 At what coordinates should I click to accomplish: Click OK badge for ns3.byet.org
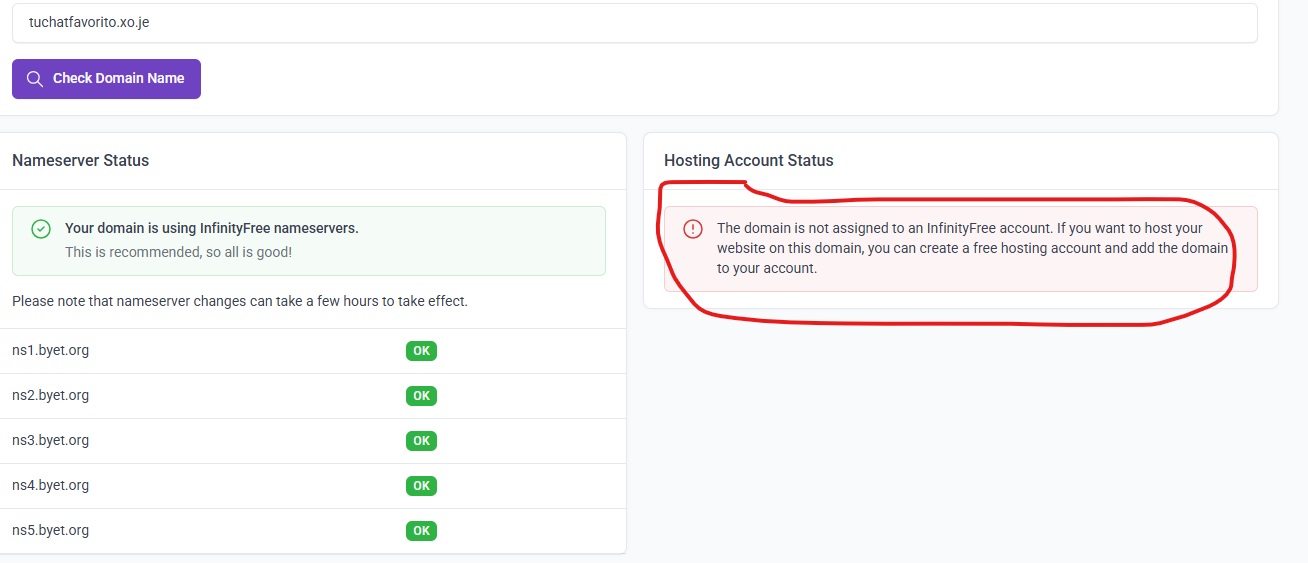click(421, 441)
